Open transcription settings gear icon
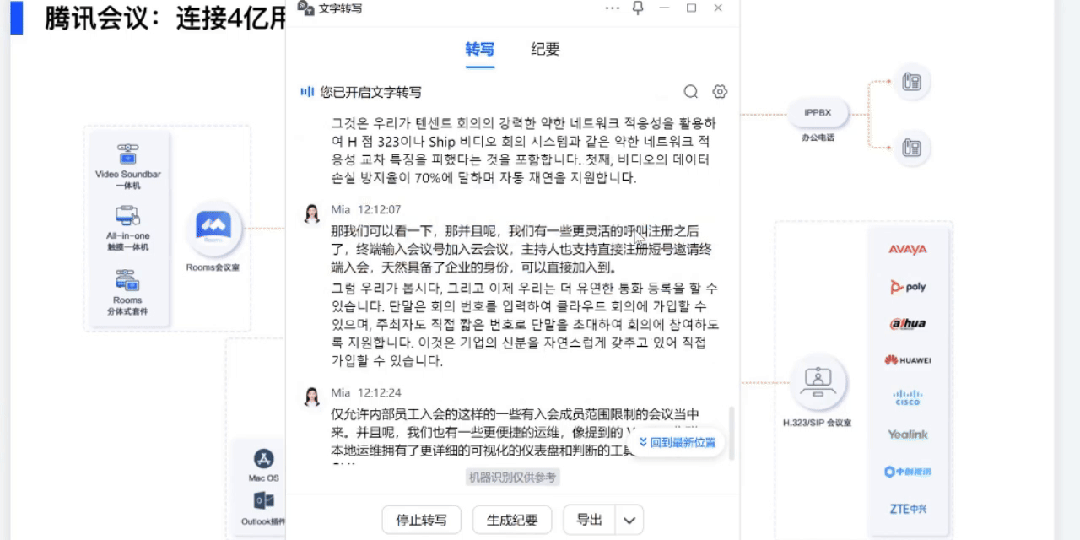Viewport: 1080px width, 540px height. click(x=720, y=92)
